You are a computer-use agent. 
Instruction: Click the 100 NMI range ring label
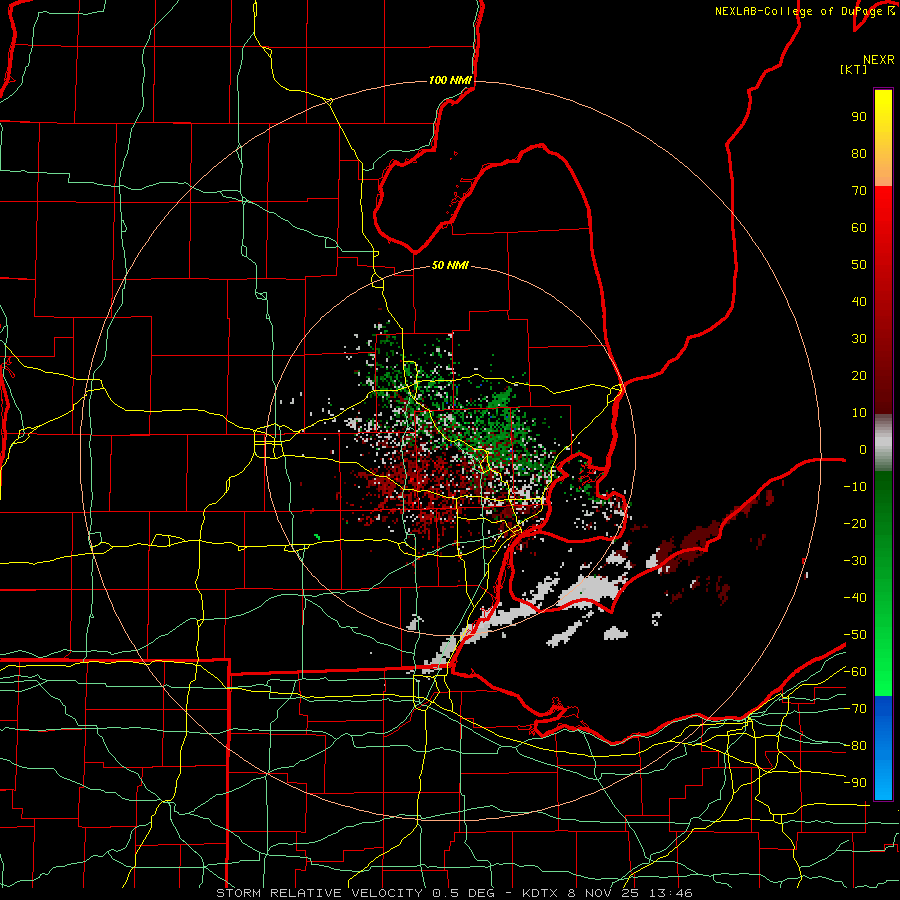450,80
